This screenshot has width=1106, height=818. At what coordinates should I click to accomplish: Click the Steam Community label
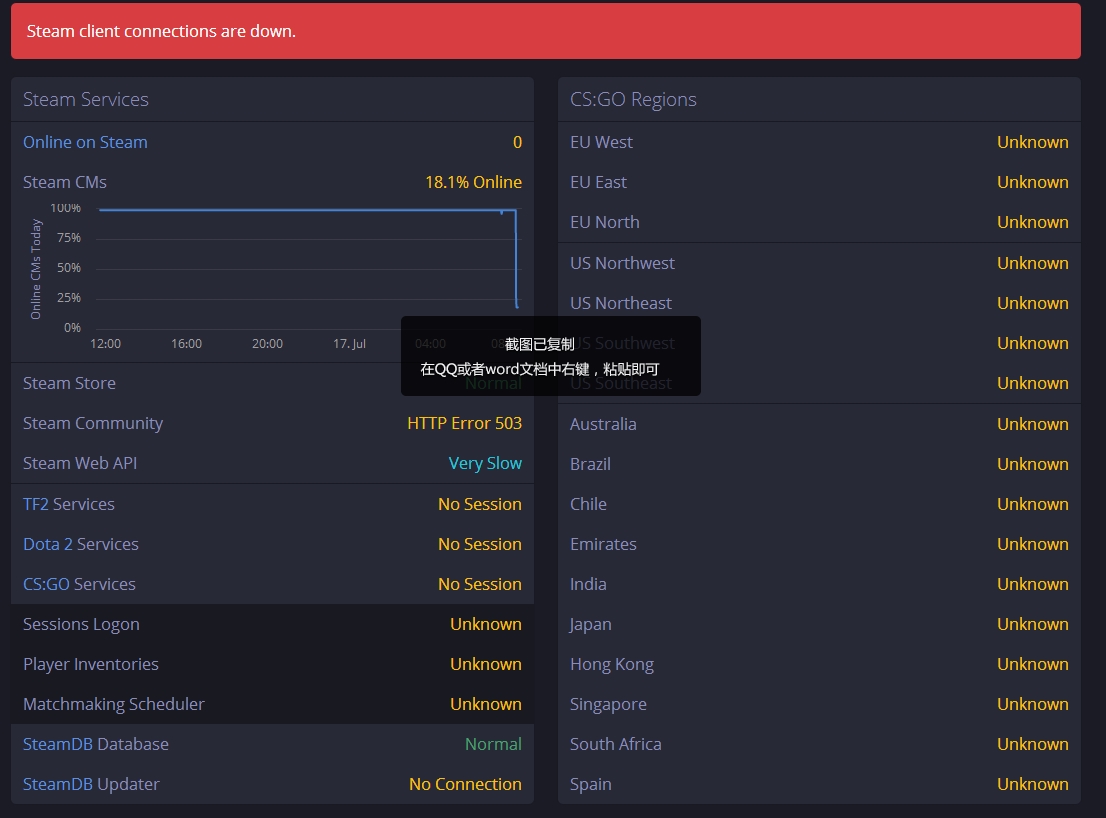(x=92, y=423)
